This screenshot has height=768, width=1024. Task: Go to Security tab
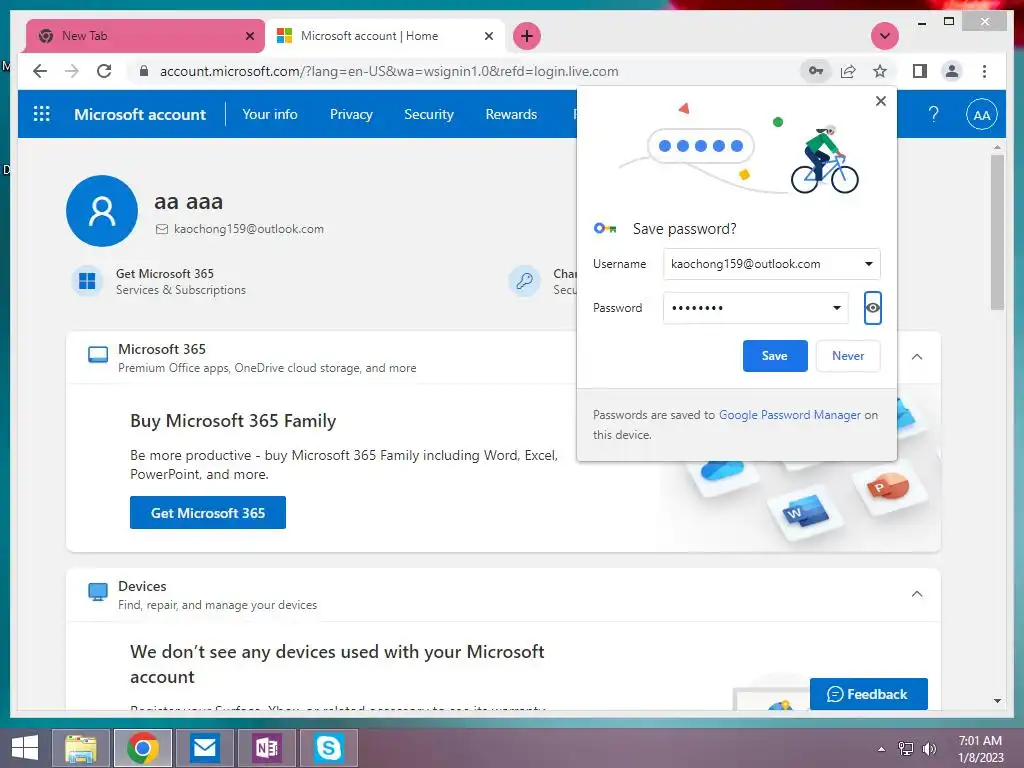pyautogui.click(x=429, y=114)
